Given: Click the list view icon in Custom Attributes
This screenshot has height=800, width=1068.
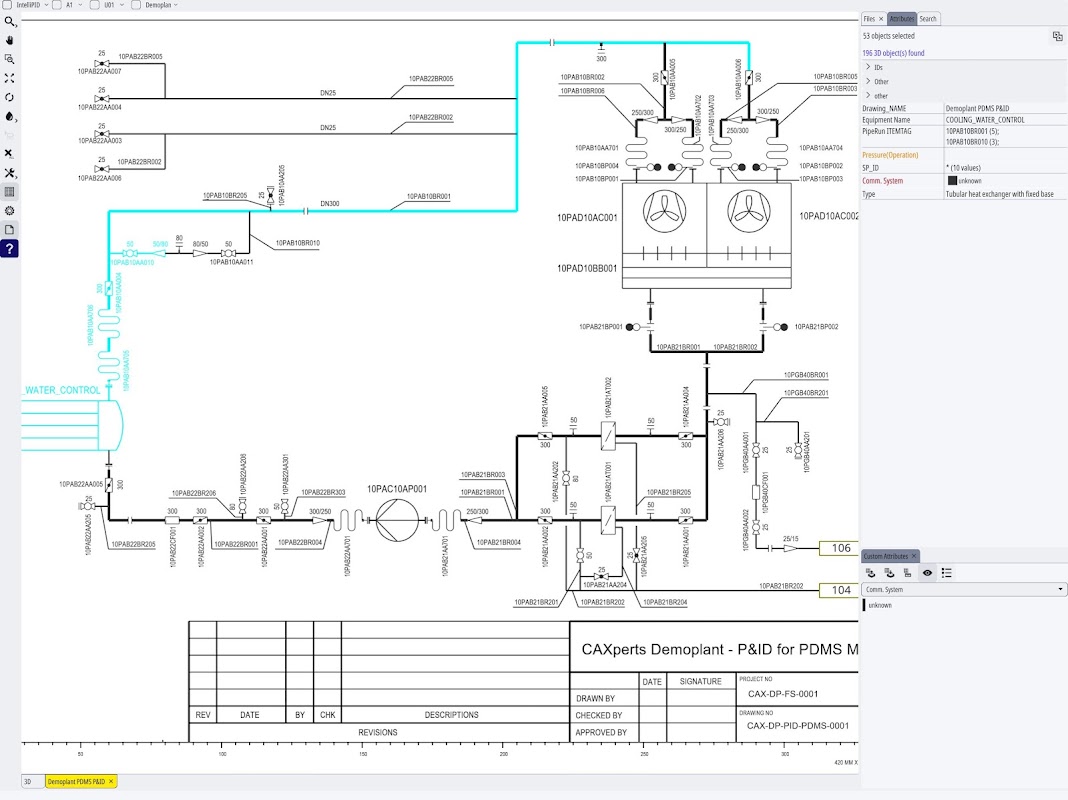Looking at the screenshot, I should point(947,573).
